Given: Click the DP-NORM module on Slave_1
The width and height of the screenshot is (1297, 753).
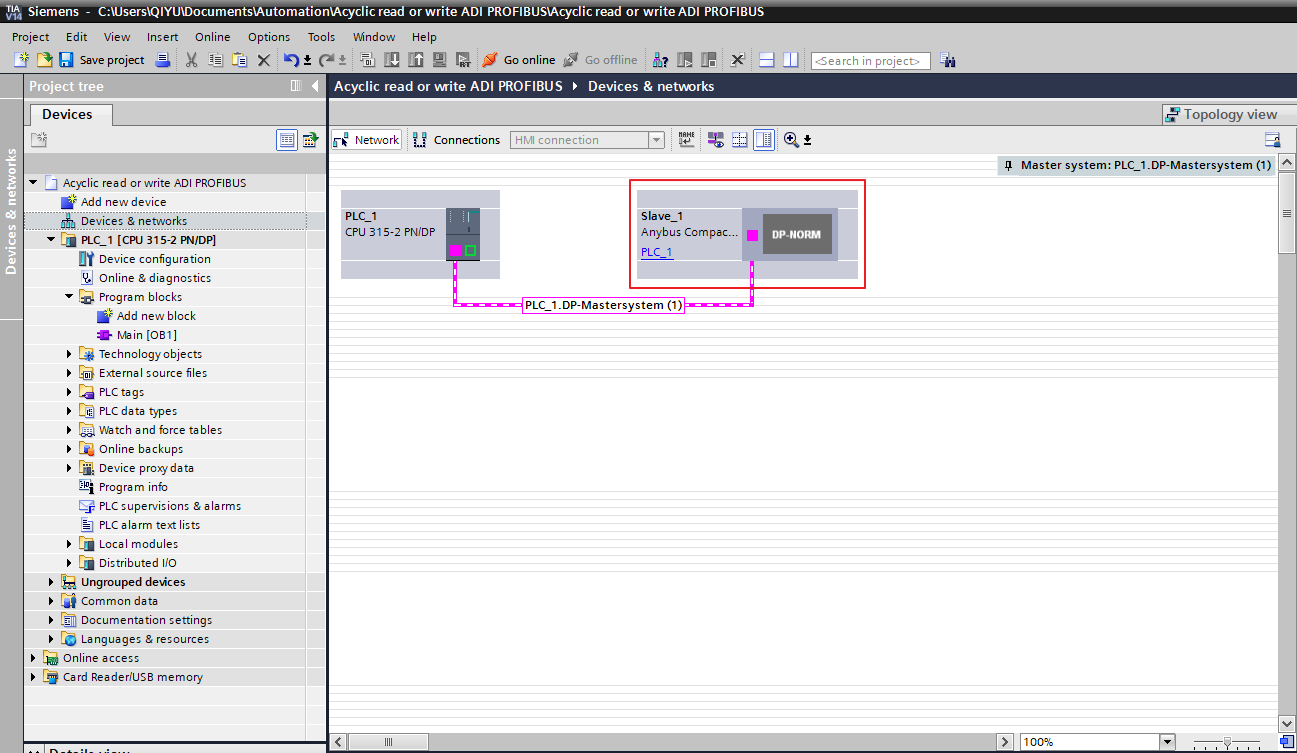Looking at the screenshot, I should (x=796, y=235).
